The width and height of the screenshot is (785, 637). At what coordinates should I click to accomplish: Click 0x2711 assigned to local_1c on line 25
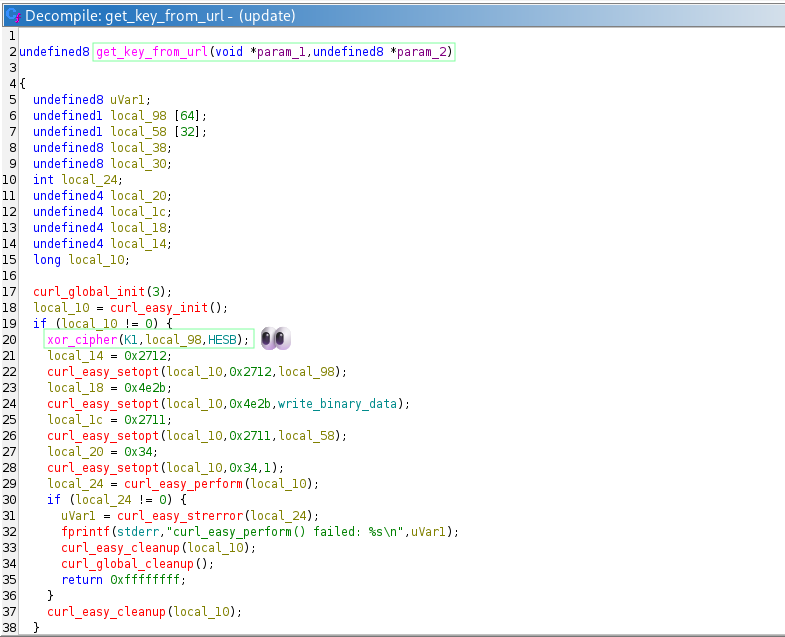145,420
